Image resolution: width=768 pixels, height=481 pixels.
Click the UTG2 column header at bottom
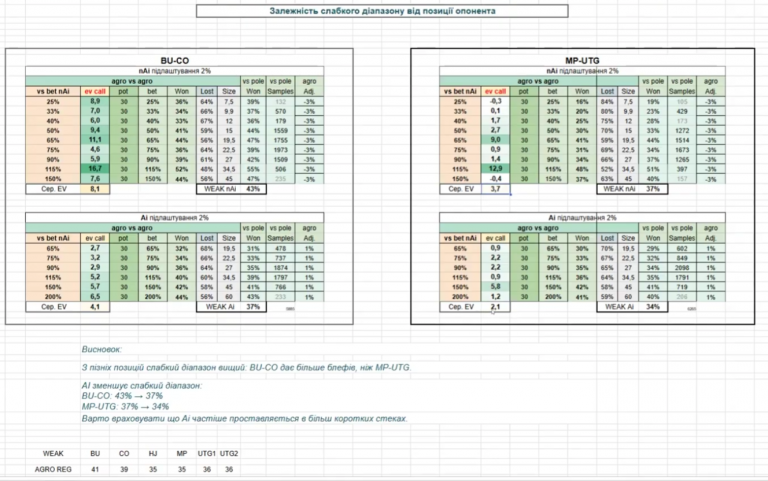(229, 454)
